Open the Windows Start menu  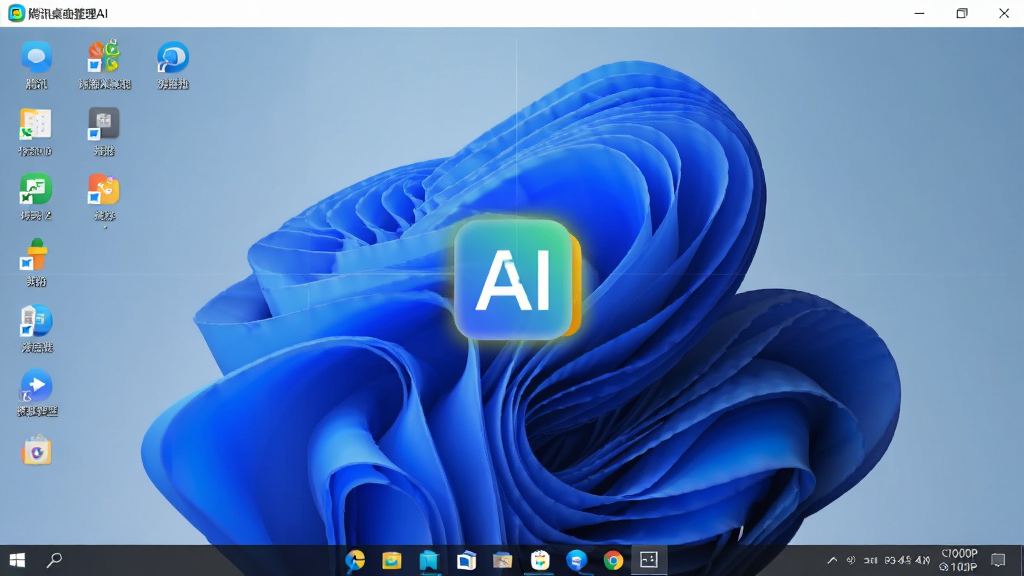[x=18, y=560]
